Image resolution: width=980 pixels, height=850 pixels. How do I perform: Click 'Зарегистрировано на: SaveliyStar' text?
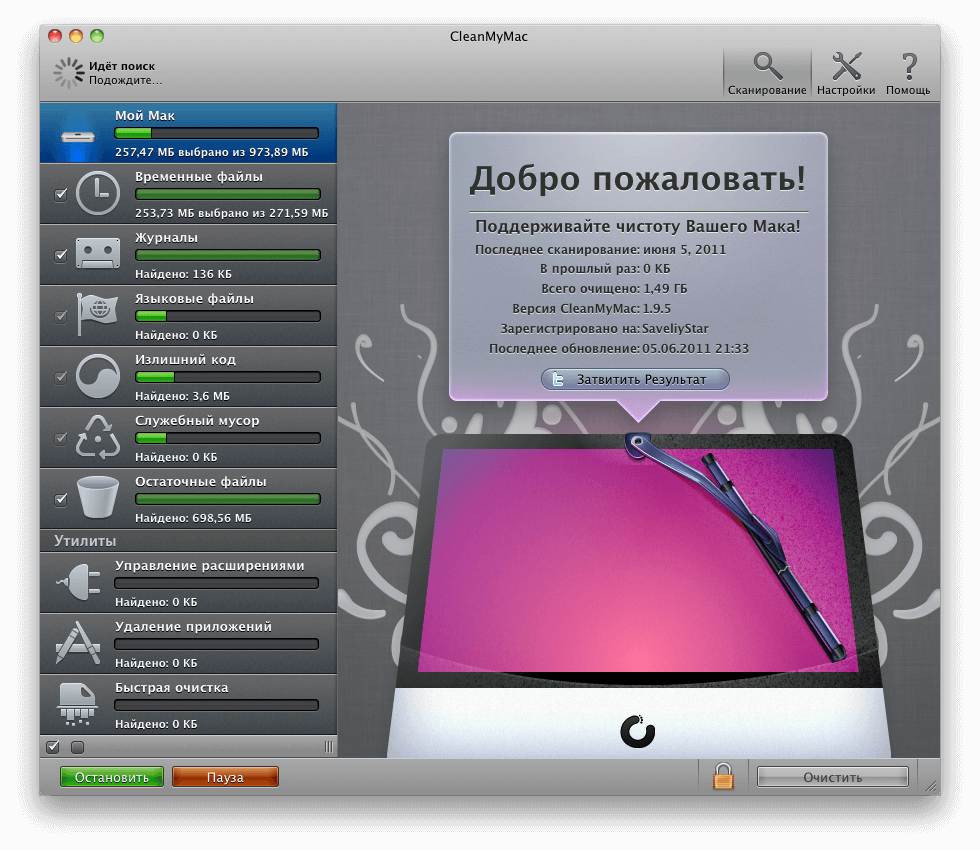(x=604, y=329)
